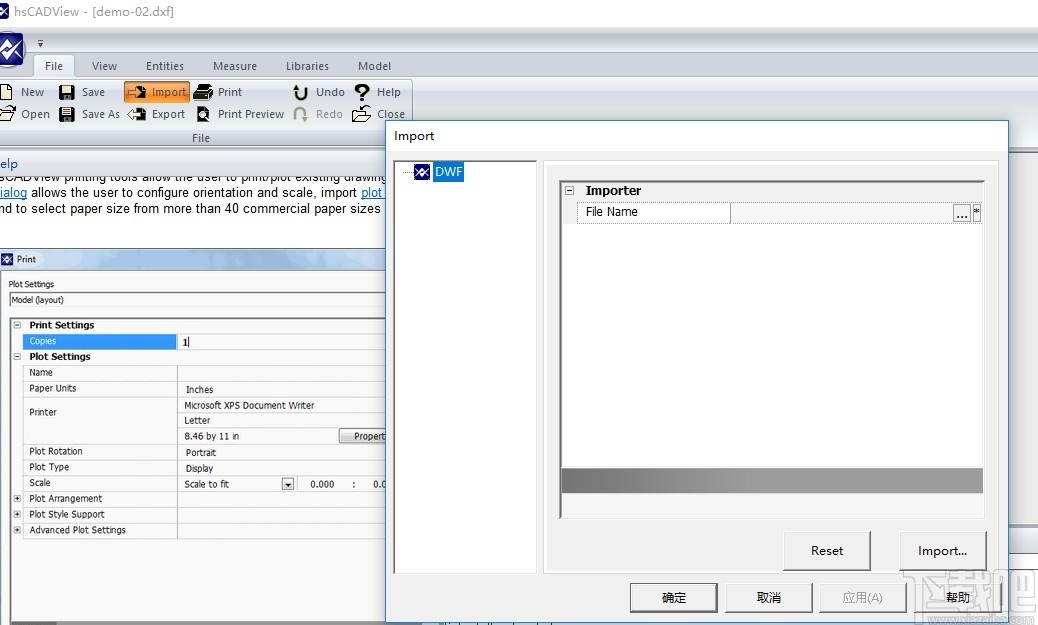Image resolution: width=1038 pixels, height=625 pixels.
Task: Click the Print Preview icon
Action: [x=203, y=115]
